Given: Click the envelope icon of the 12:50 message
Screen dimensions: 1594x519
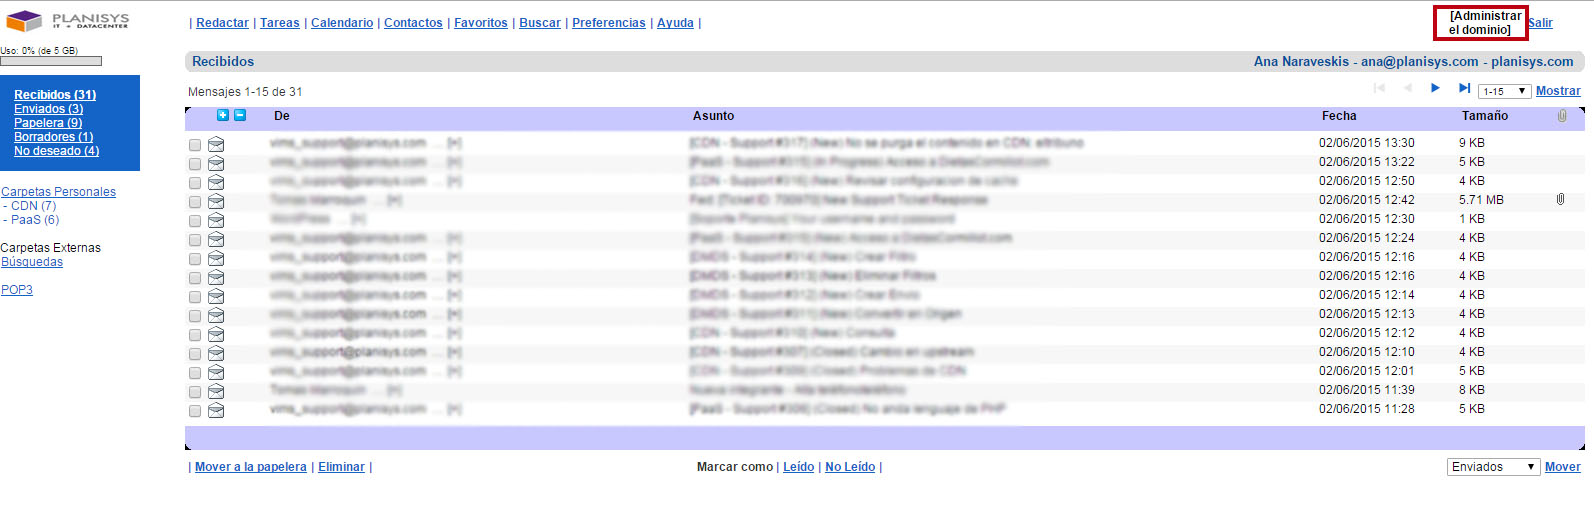Looking at the screenshot, I should click(216, 182).
